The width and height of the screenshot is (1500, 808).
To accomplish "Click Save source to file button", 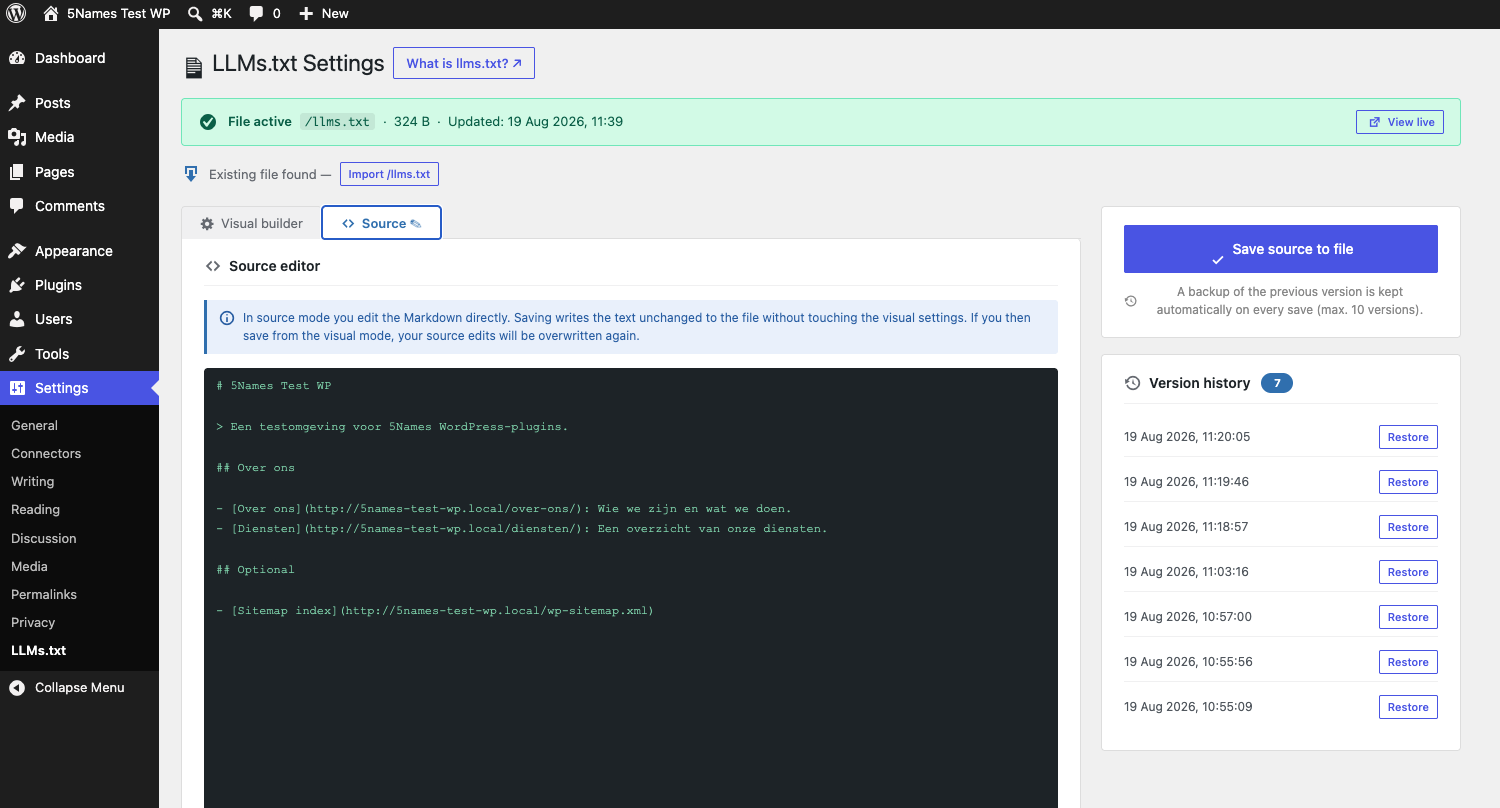I will click(x=1280, y=249).
